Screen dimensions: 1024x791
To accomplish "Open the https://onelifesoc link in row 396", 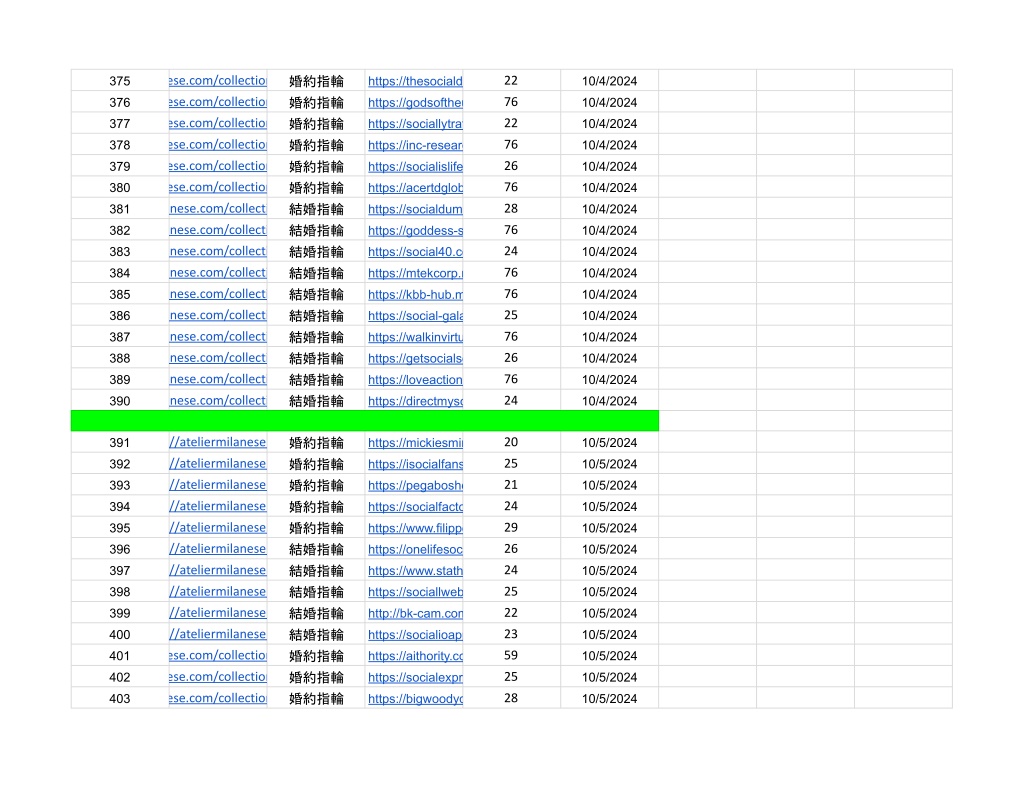I will (415, 549).
